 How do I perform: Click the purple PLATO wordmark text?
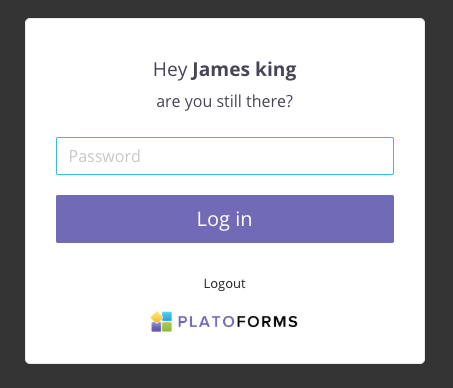tap(206, 322)
